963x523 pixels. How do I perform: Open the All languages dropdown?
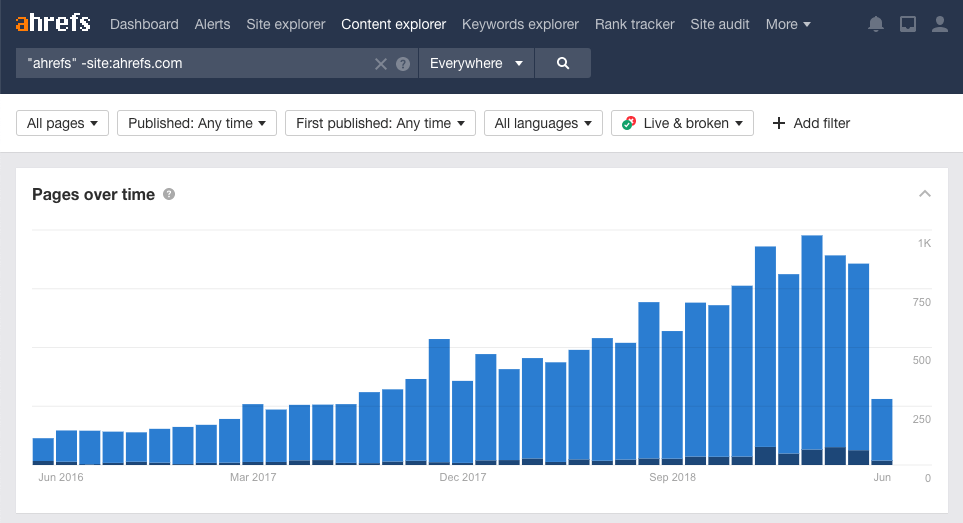click(x=543, y=123)
